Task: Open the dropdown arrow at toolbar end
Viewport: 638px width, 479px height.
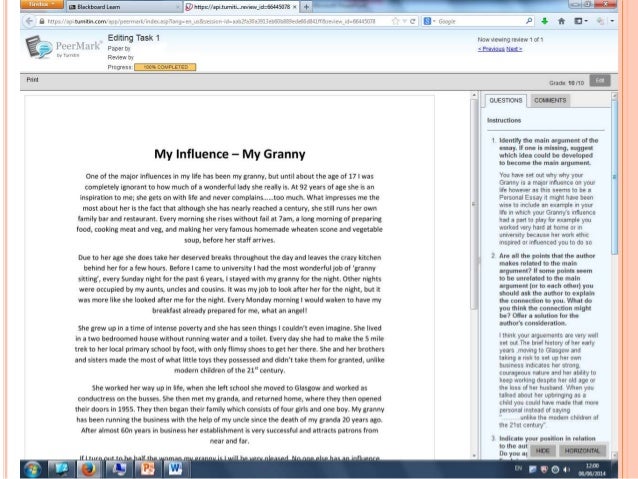Action: [x=612, y=21]
